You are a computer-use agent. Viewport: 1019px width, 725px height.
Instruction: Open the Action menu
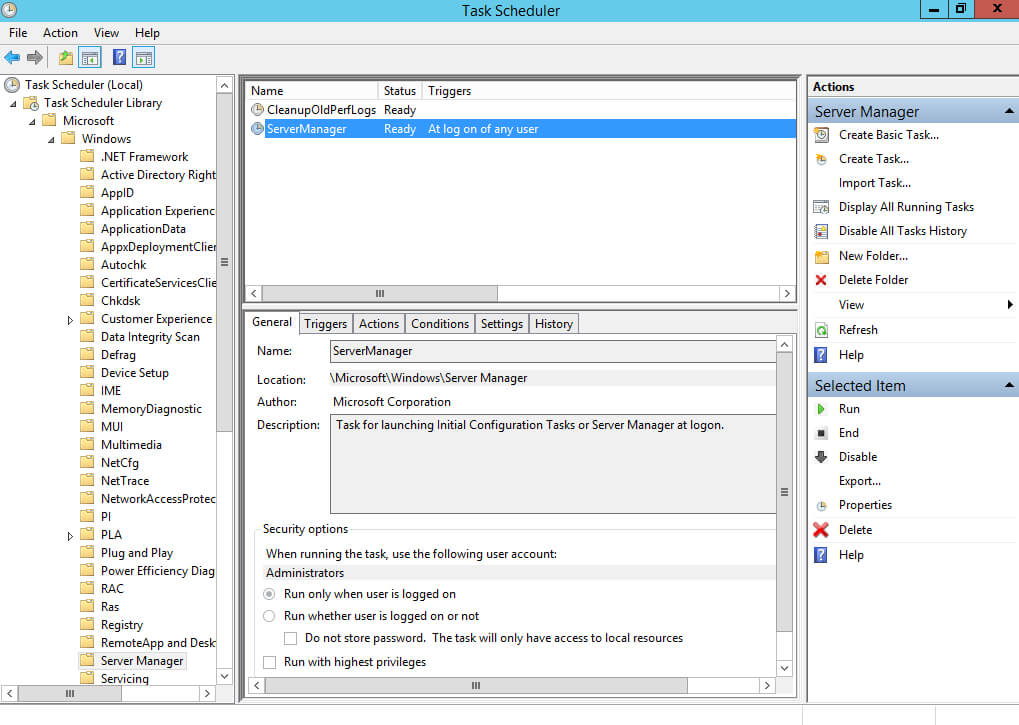click(x=60, y=32)
